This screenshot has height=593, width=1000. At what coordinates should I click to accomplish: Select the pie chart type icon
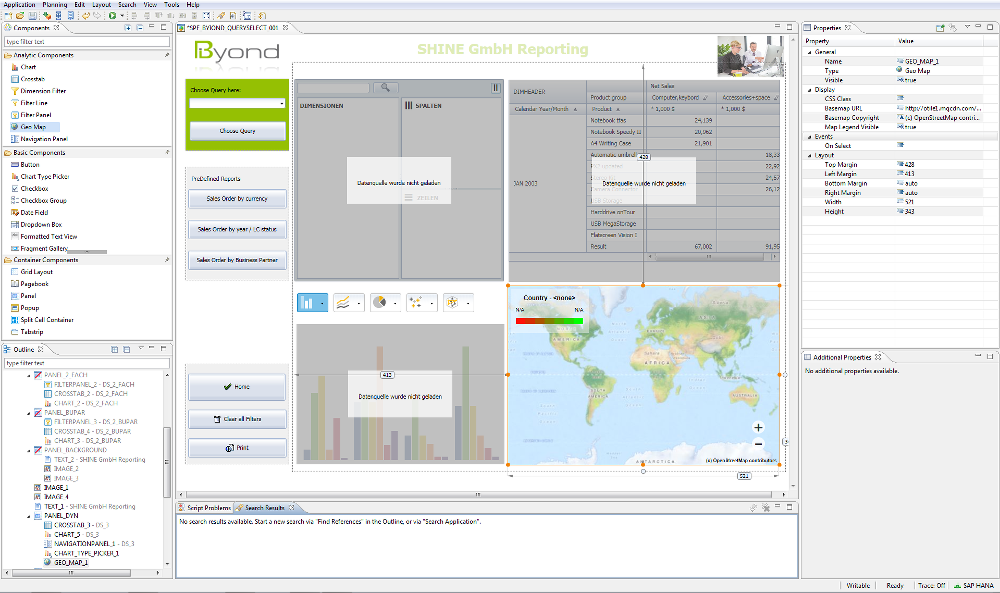(380, 302)
